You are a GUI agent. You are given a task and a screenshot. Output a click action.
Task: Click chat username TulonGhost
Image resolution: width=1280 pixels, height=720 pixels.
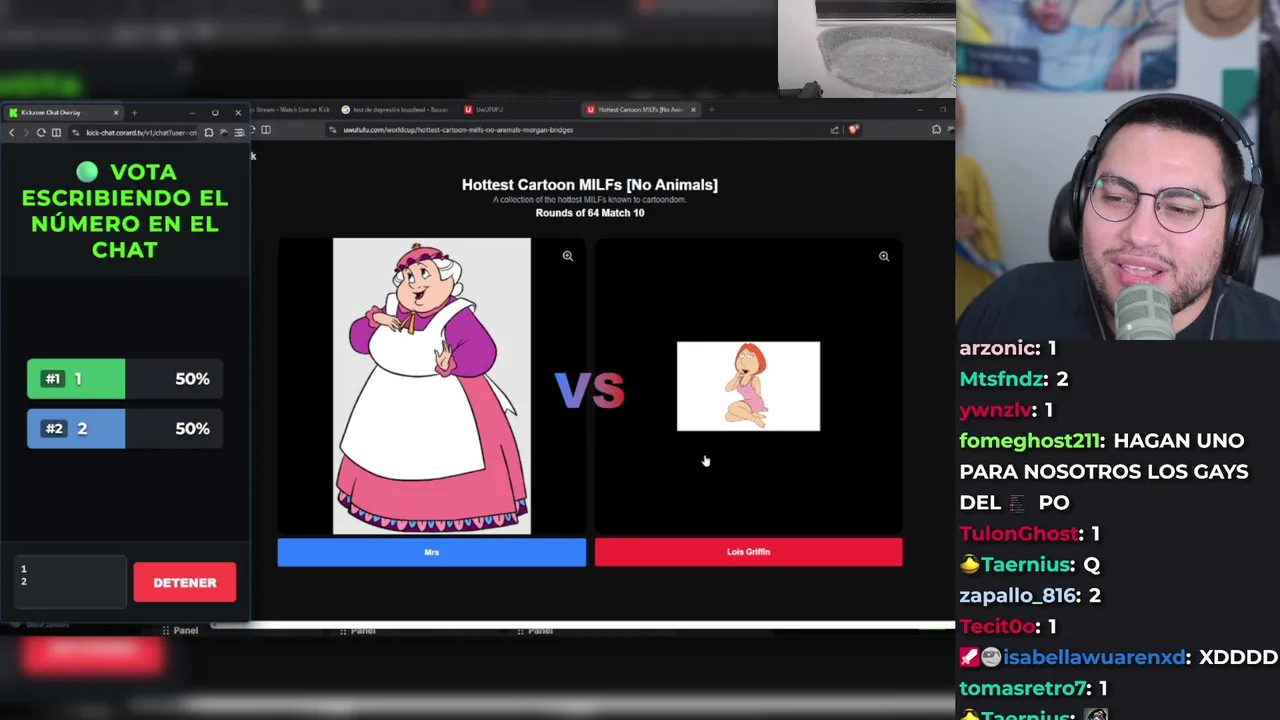(1019, 534)
